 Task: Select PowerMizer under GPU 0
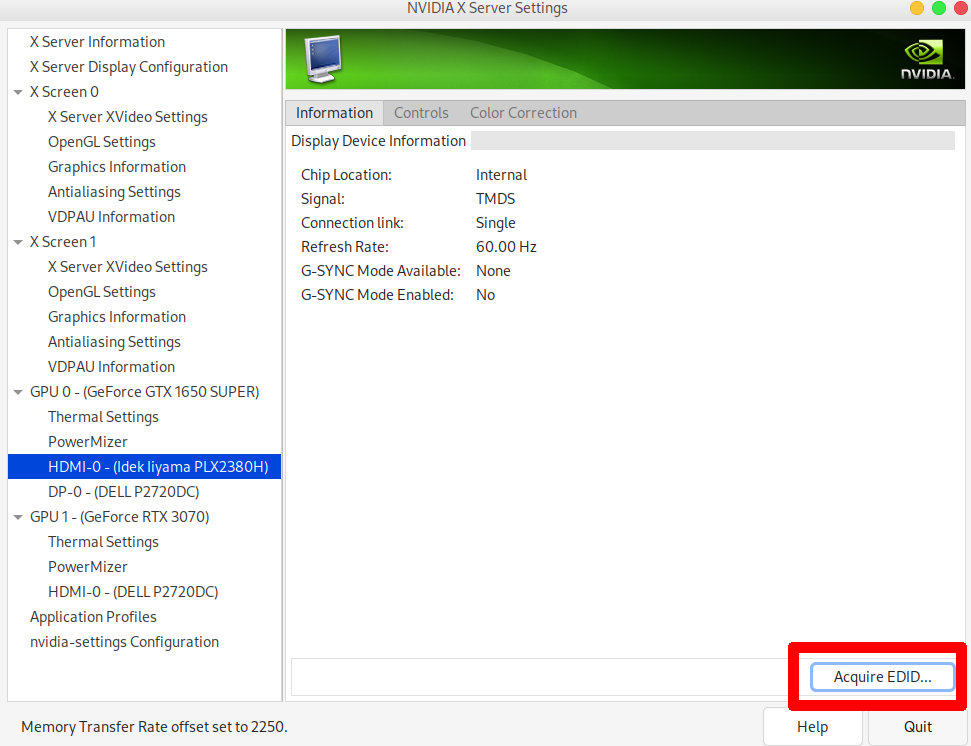(88, 442)
